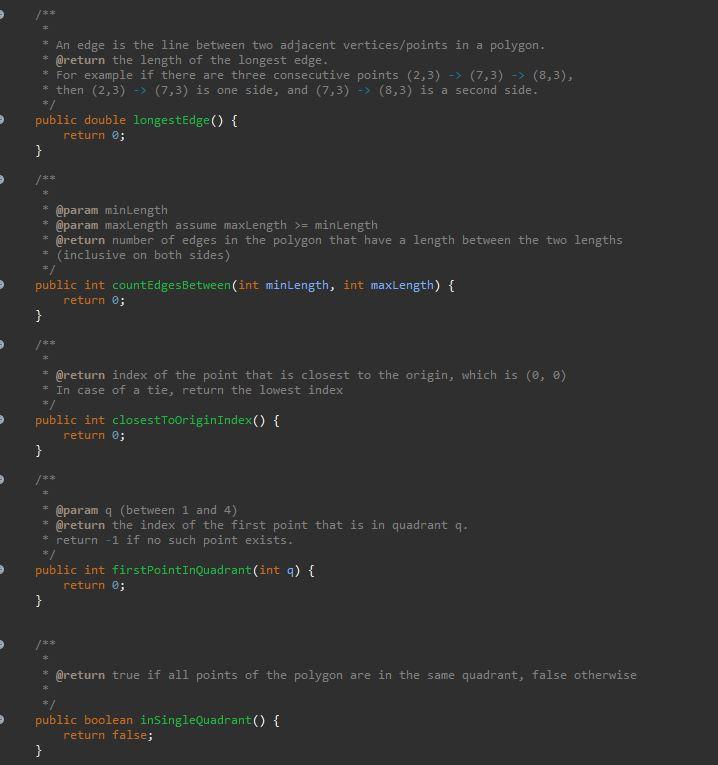Screen dimensions: 718x765
Task: Click the closestToOriginIndex method name
Action: point(182,420)
